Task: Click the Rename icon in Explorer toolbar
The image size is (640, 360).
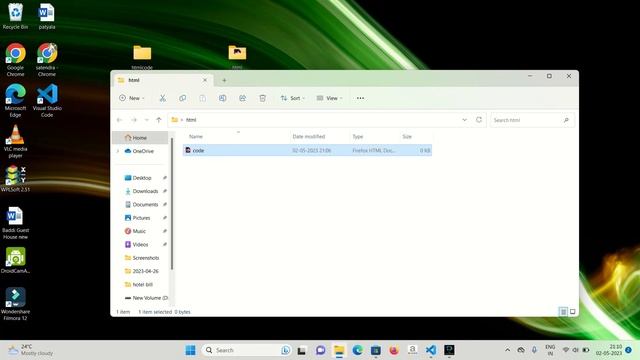Action: (x=222, y=98)
